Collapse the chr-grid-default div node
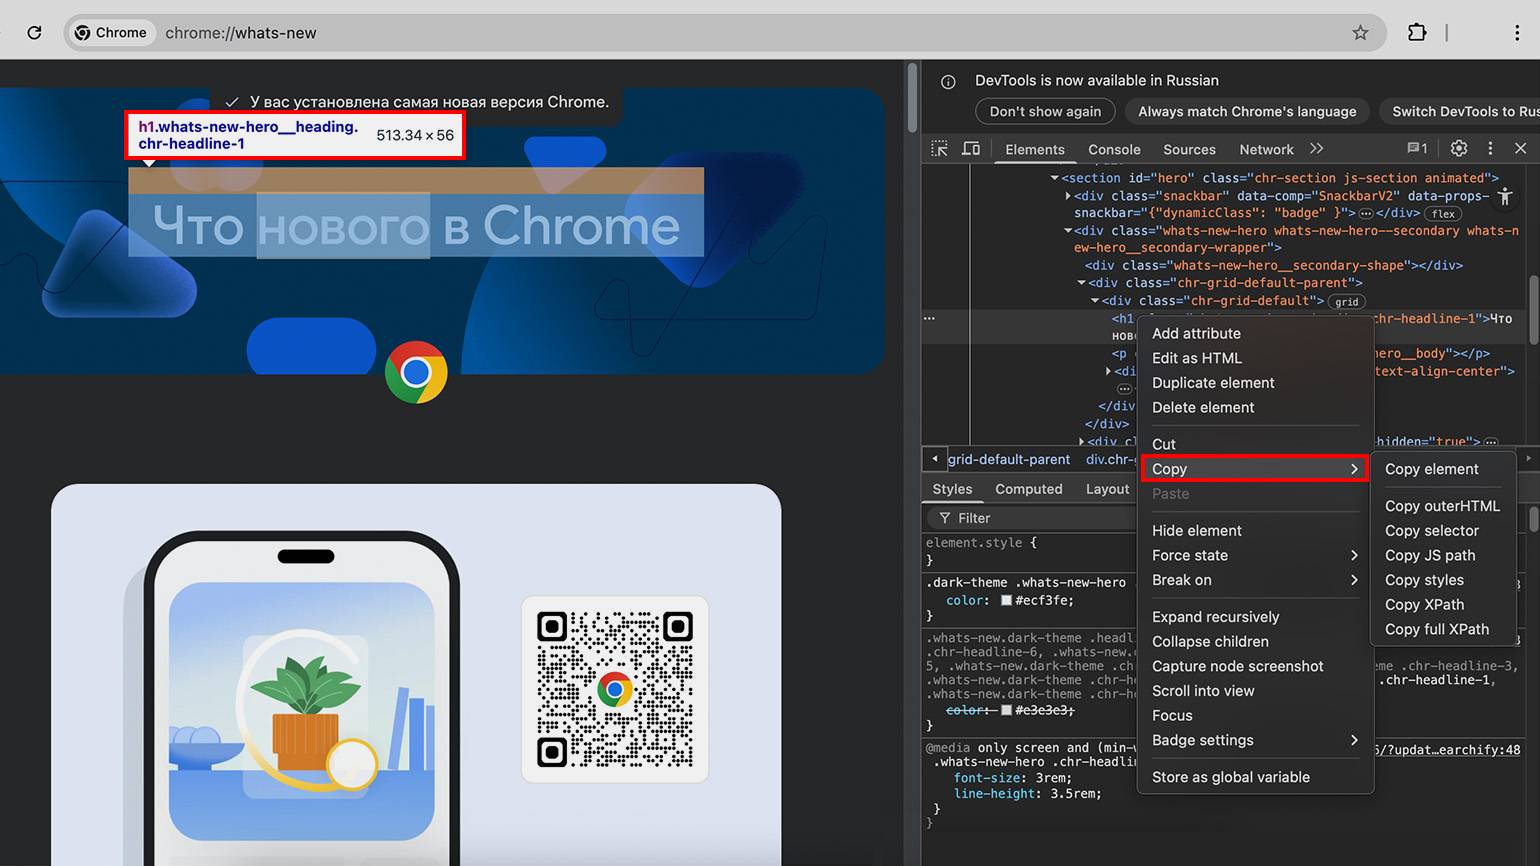1540x866 pixels. (x=1095, y=301)
